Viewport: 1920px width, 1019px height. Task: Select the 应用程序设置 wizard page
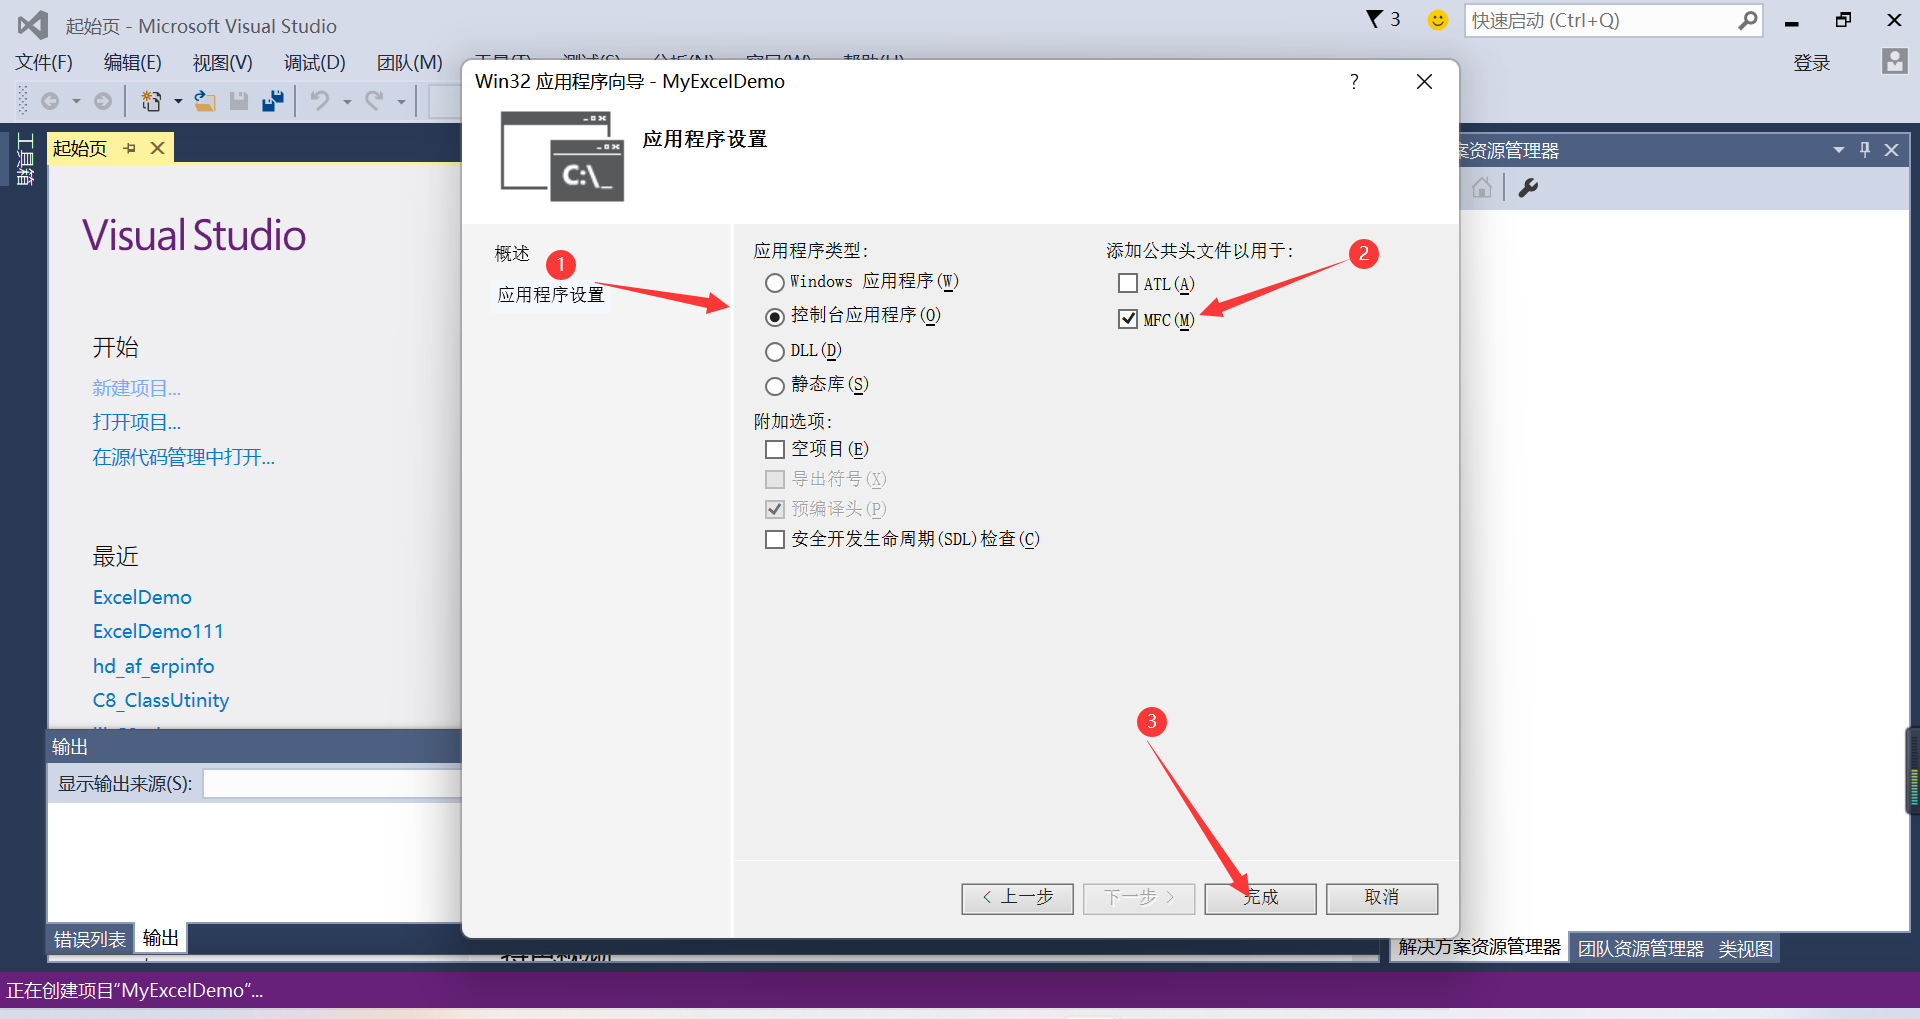click(551, 295)
